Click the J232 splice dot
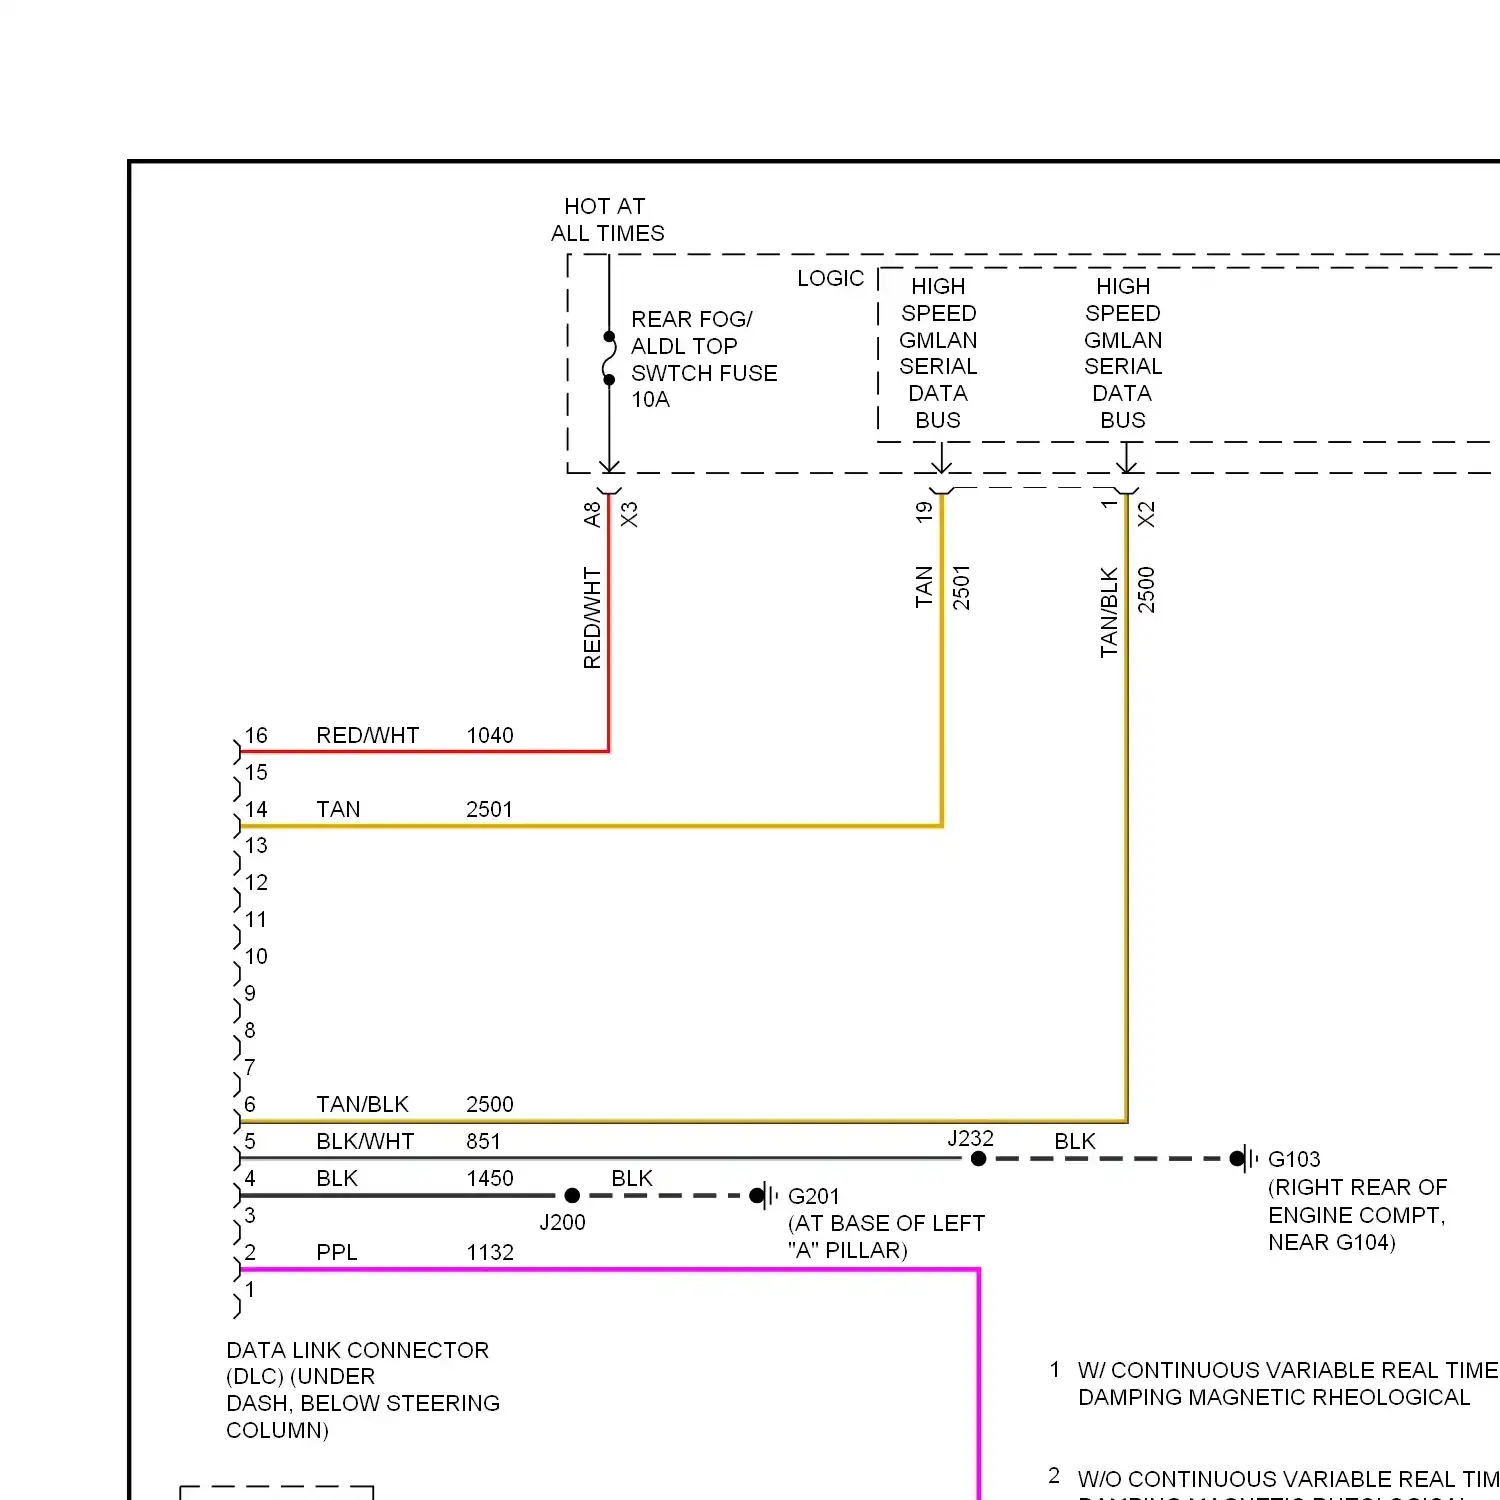The height and width of the screenshot is (1500, 1500). [979, 1159]
